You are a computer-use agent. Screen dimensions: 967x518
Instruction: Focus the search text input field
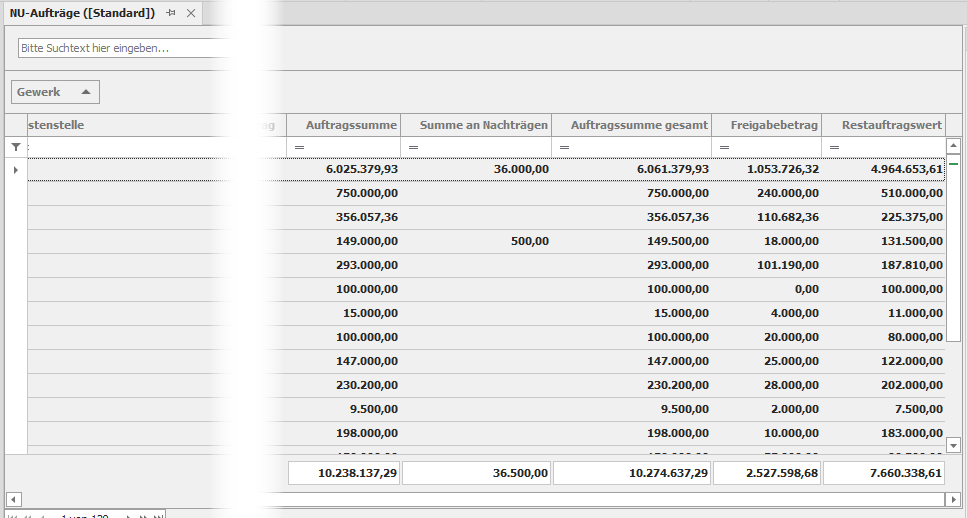coord(125,48)
